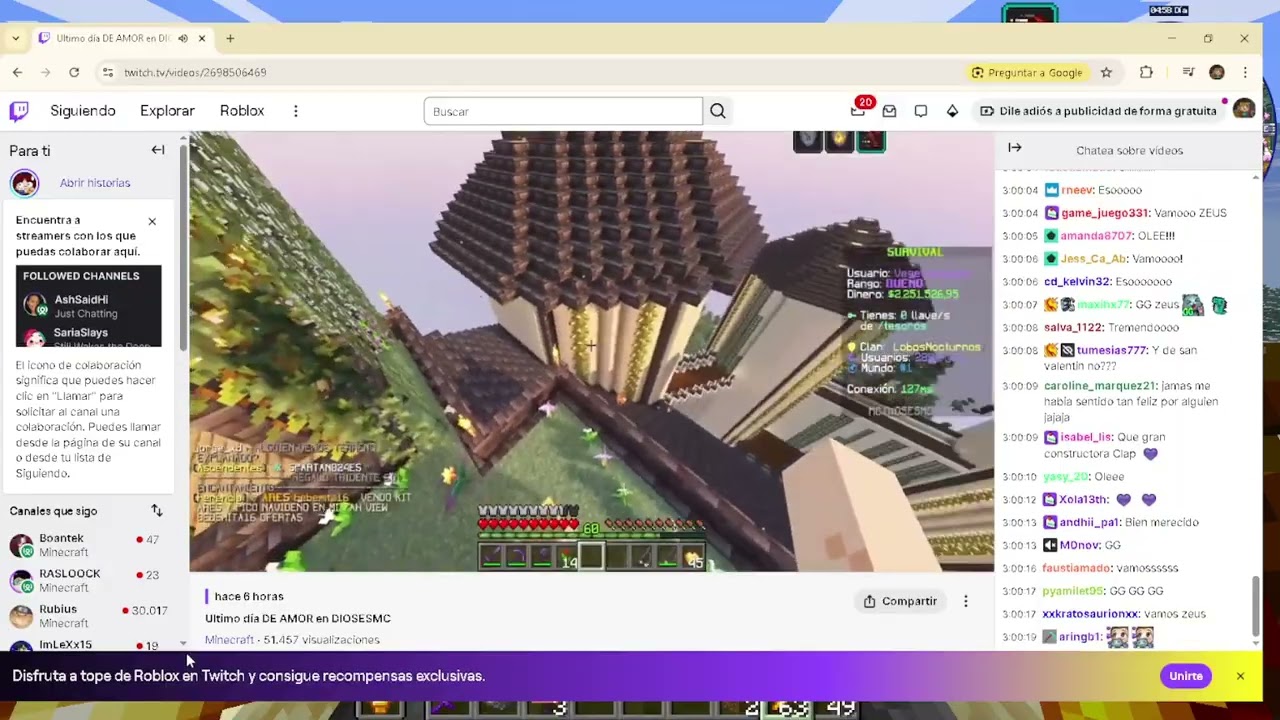The height and width of the screenshot is (720, 1280).
Task: Open Explorar page
Action: coord(167,111)
